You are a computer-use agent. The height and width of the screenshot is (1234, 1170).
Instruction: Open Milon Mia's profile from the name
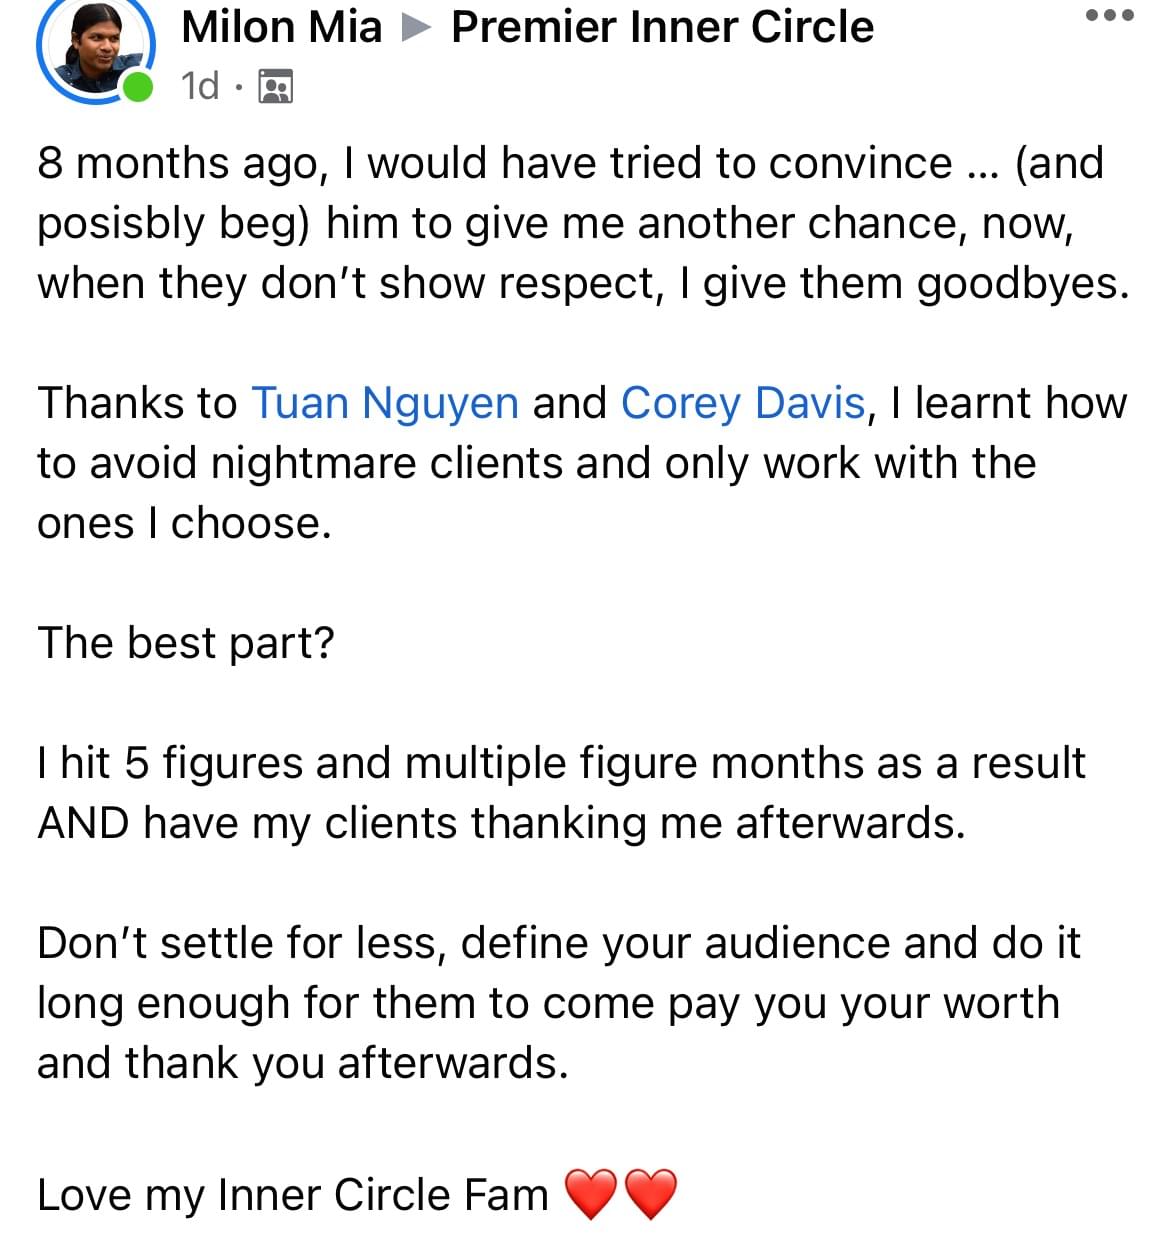pyautogui.click(x=282, y=27)
